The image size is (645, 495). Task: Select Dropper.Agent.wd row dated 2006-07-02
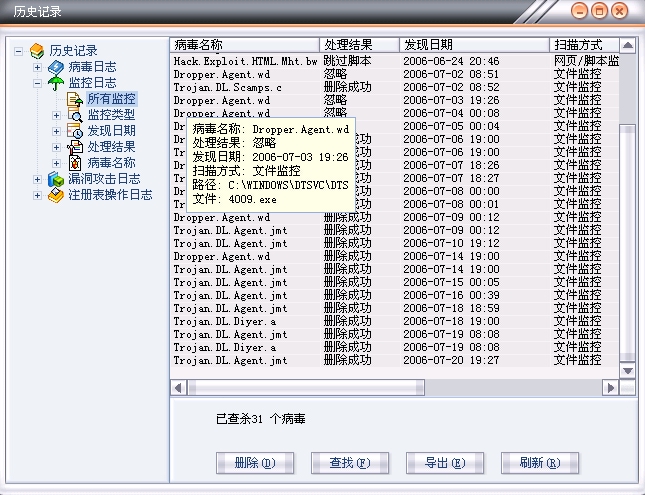394,74
